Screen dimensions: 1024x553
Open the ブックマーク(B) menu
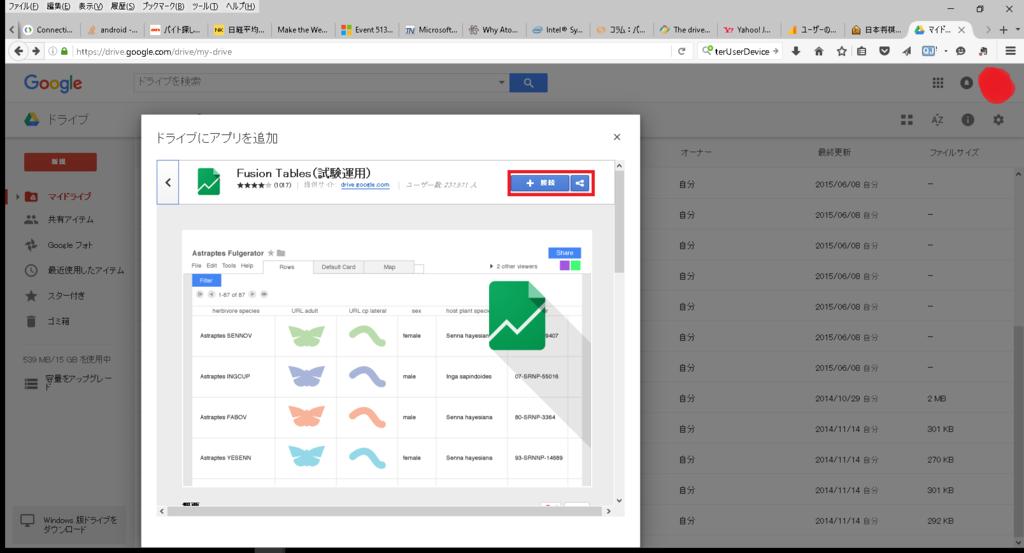(163, 6)
